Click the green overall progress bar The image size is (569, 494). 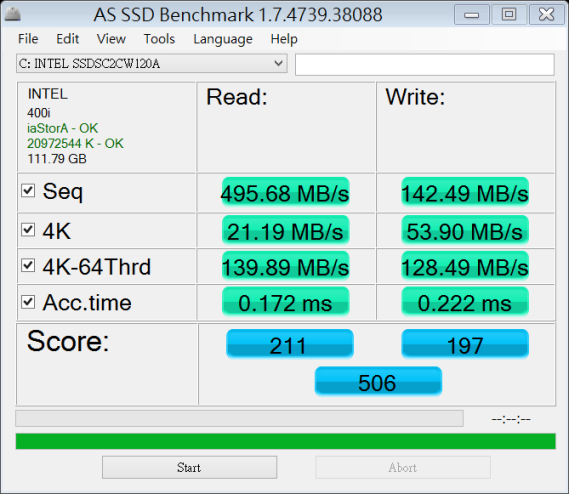click(x=286, y=441)
